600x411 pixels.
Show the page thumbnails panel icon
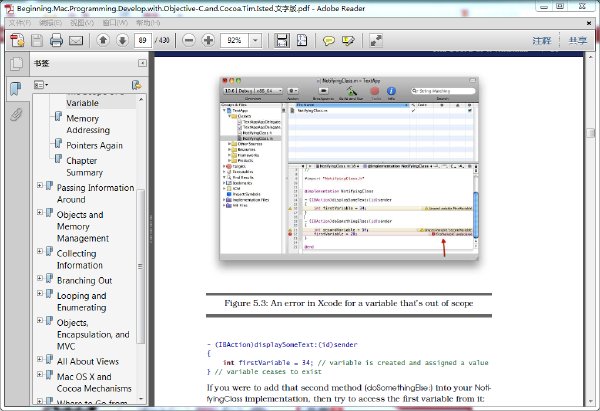click(x=16, y=64)
